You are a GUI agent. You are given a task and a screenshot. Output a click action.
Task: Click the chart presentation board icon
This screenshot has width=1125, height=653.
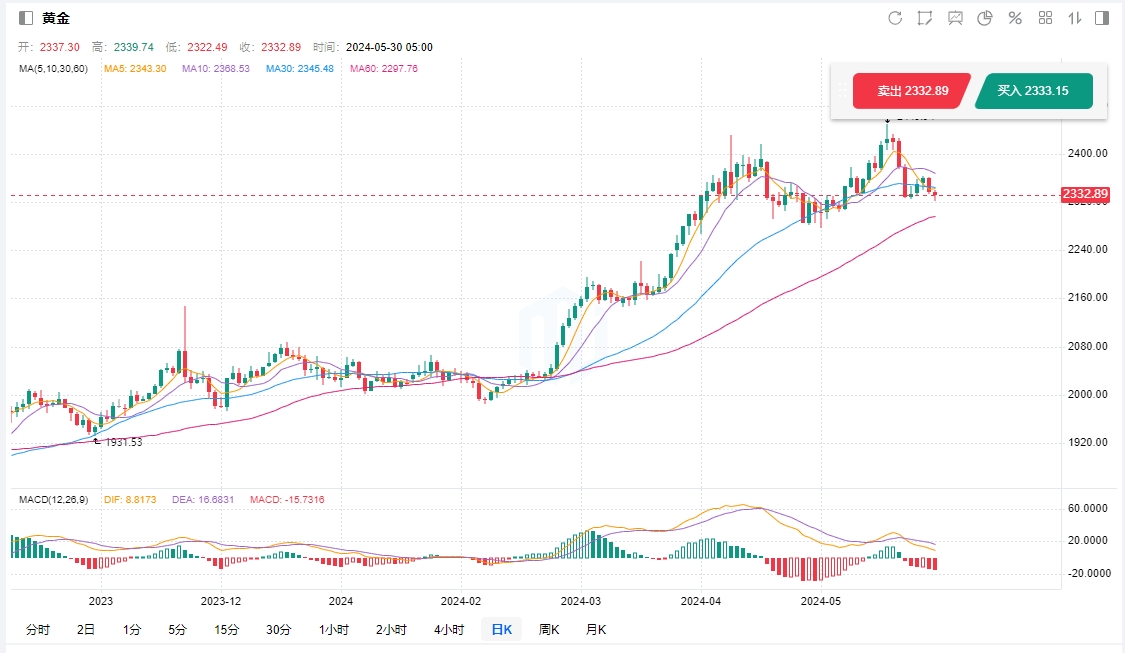click(955, 18)
